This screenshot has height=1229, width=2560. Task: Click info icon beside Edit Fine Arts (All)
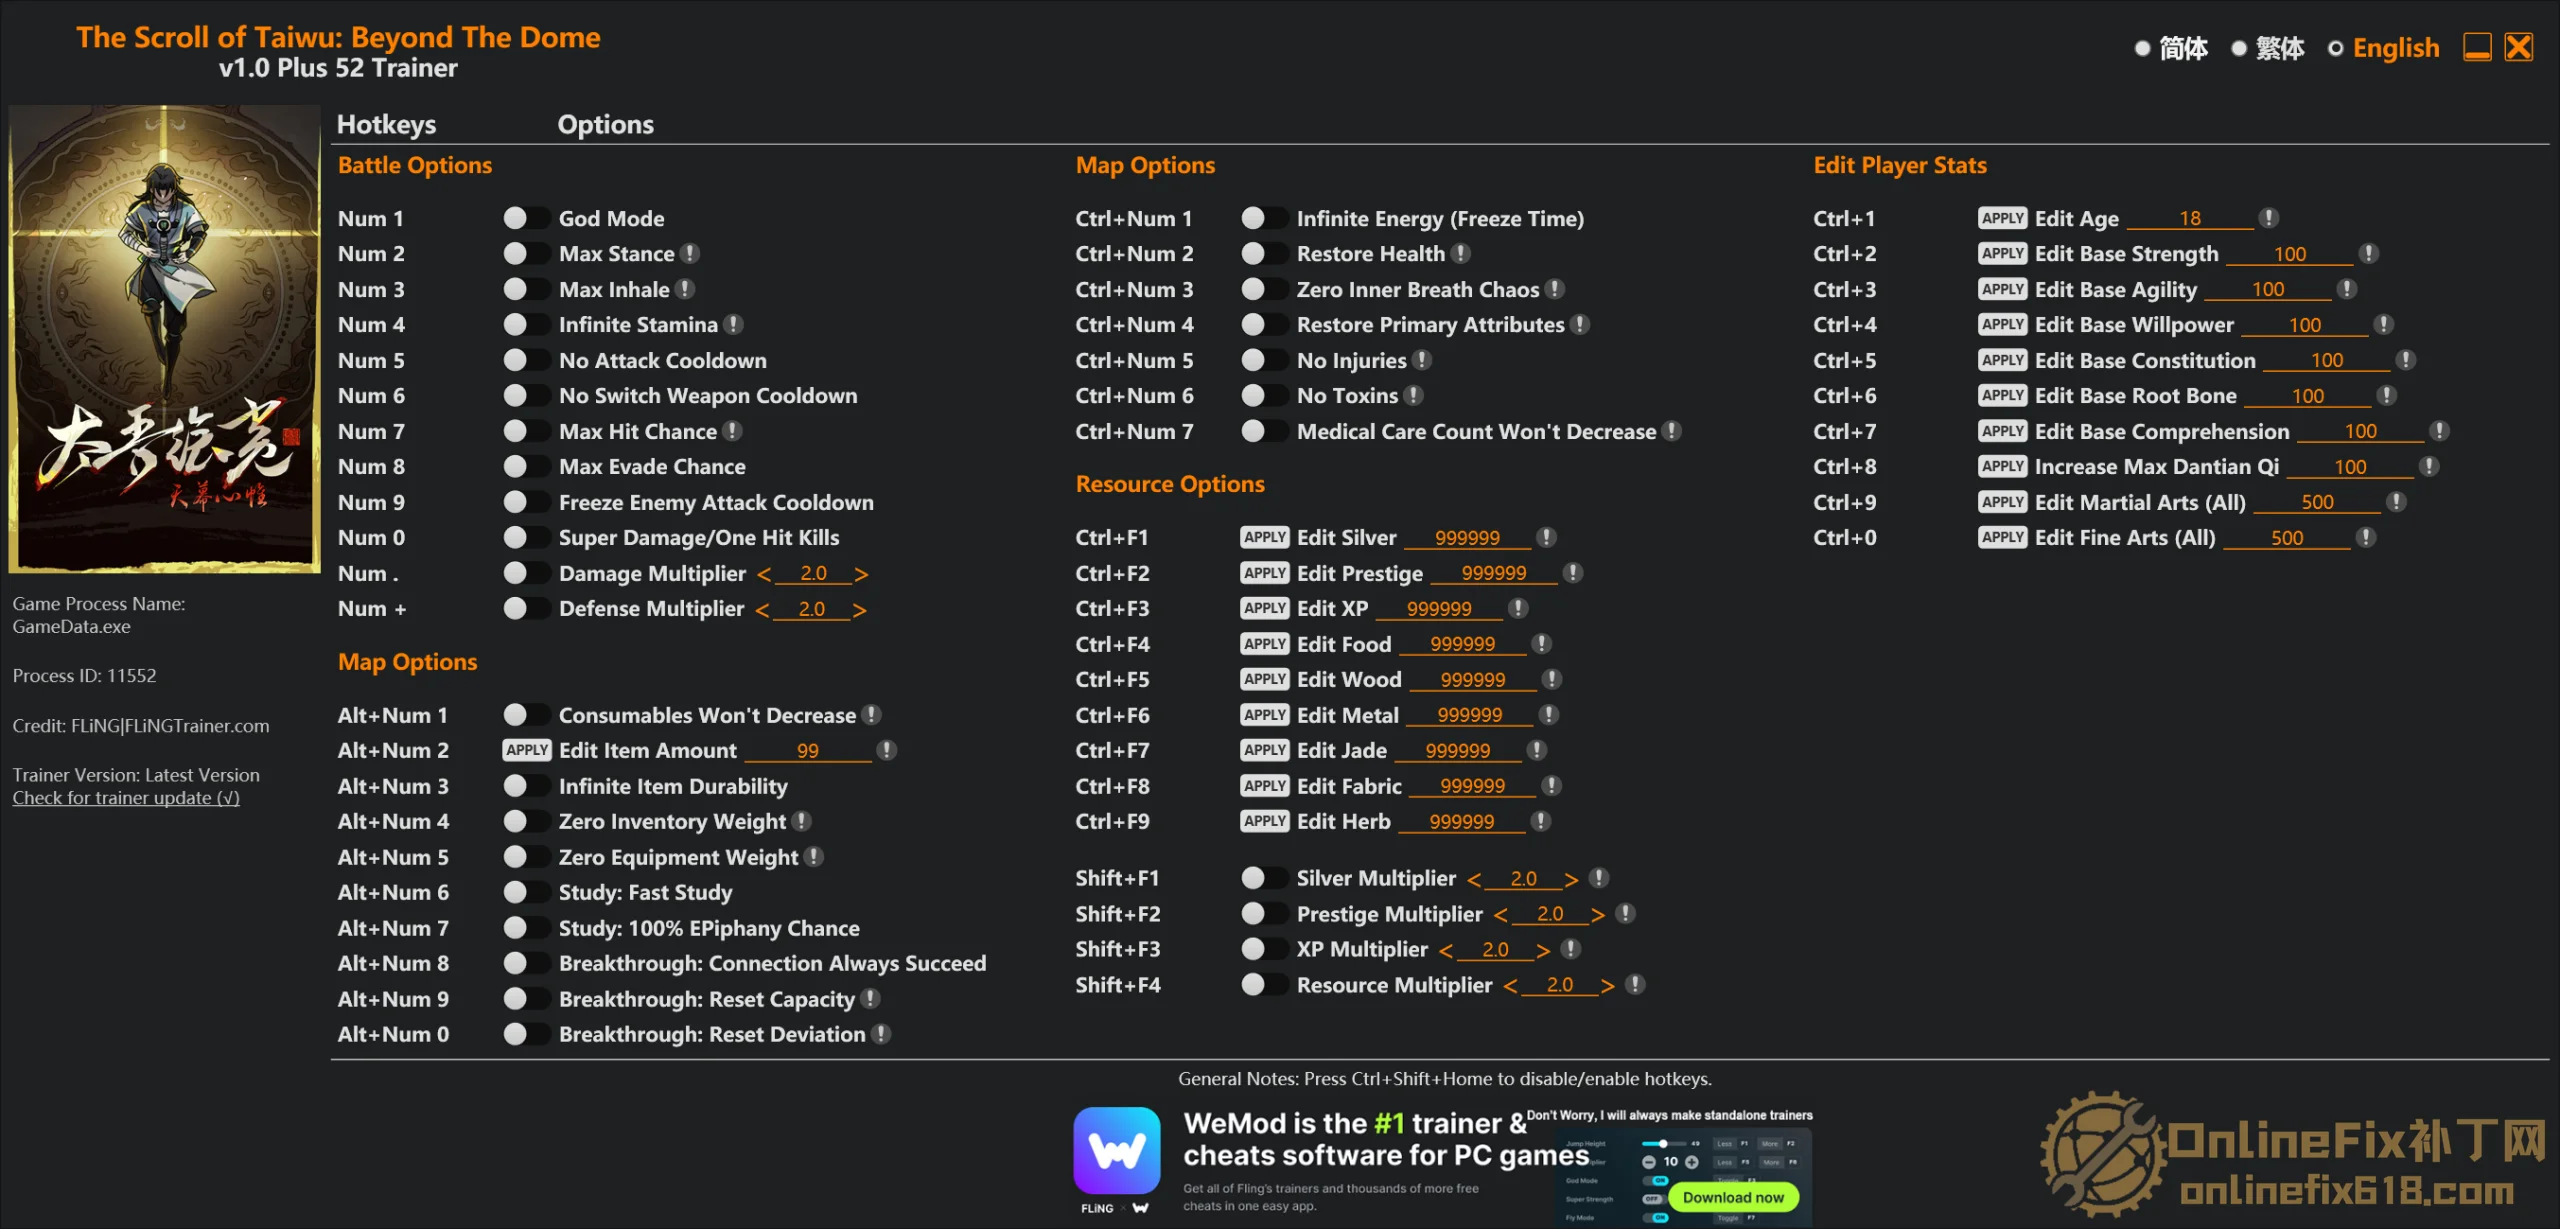coord(2366,537)
